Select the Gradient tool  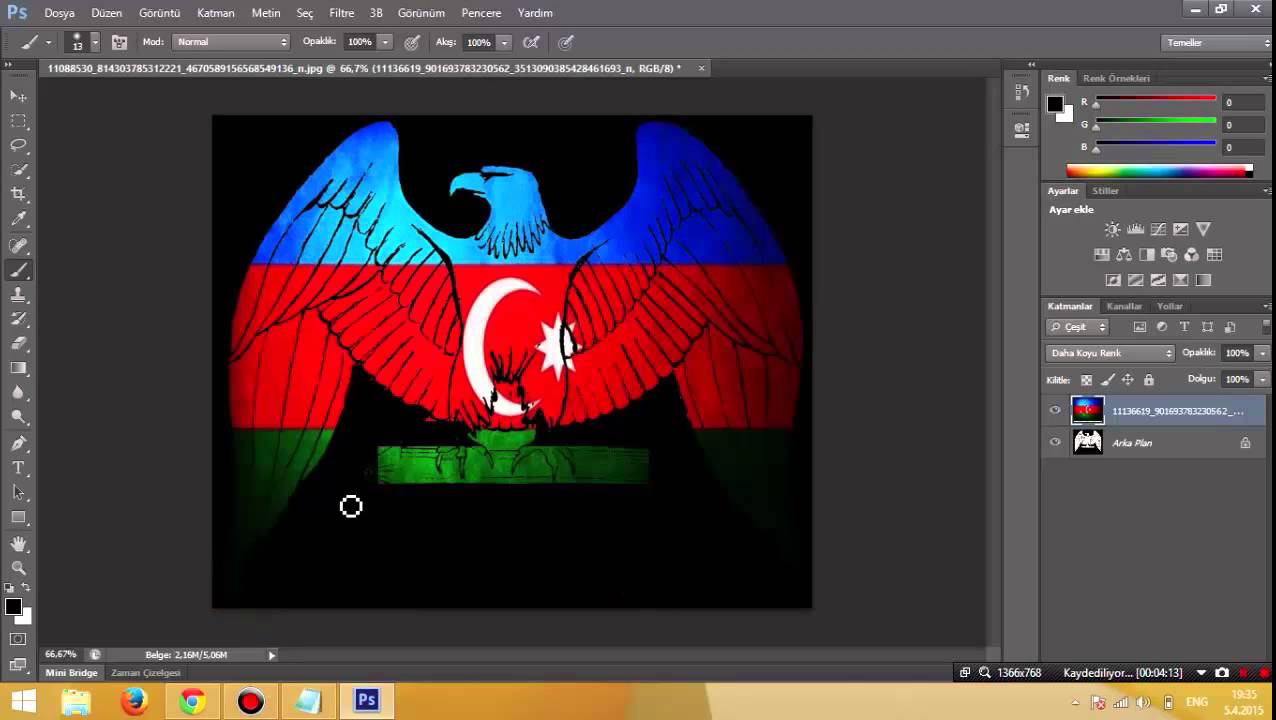(x=18, y=368)
